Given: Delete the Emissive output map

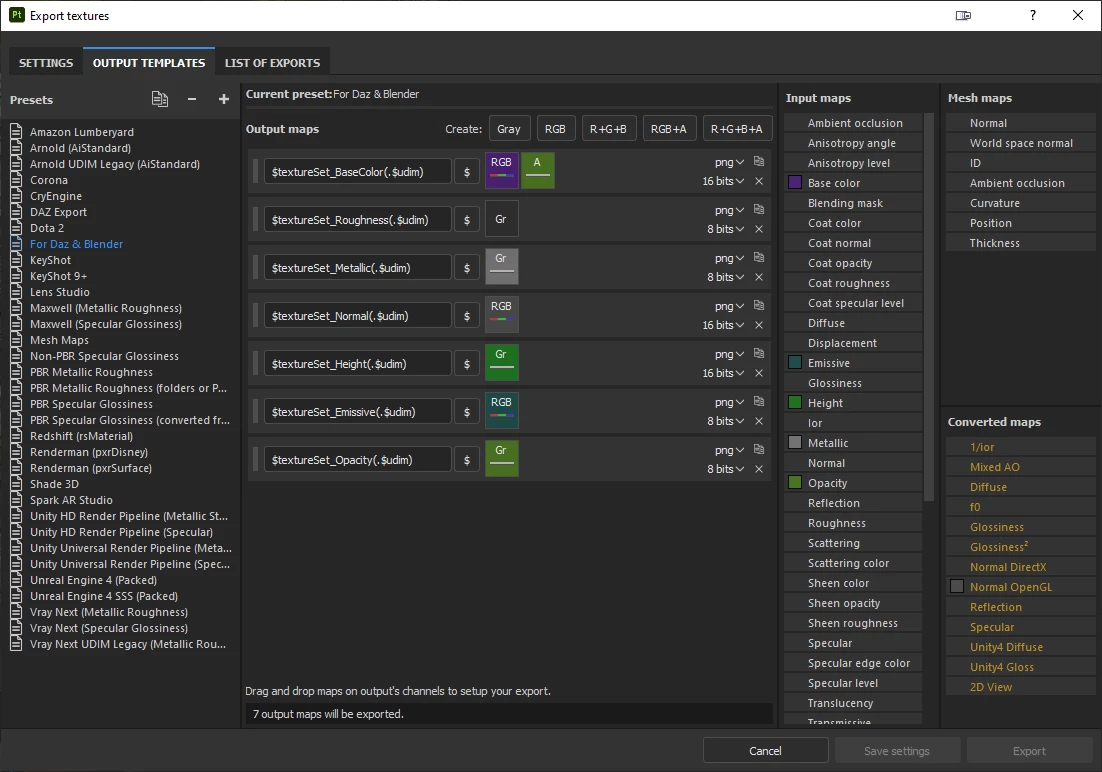Looking at the screenshot, I should pyautogui.click(x=759, y=420).
